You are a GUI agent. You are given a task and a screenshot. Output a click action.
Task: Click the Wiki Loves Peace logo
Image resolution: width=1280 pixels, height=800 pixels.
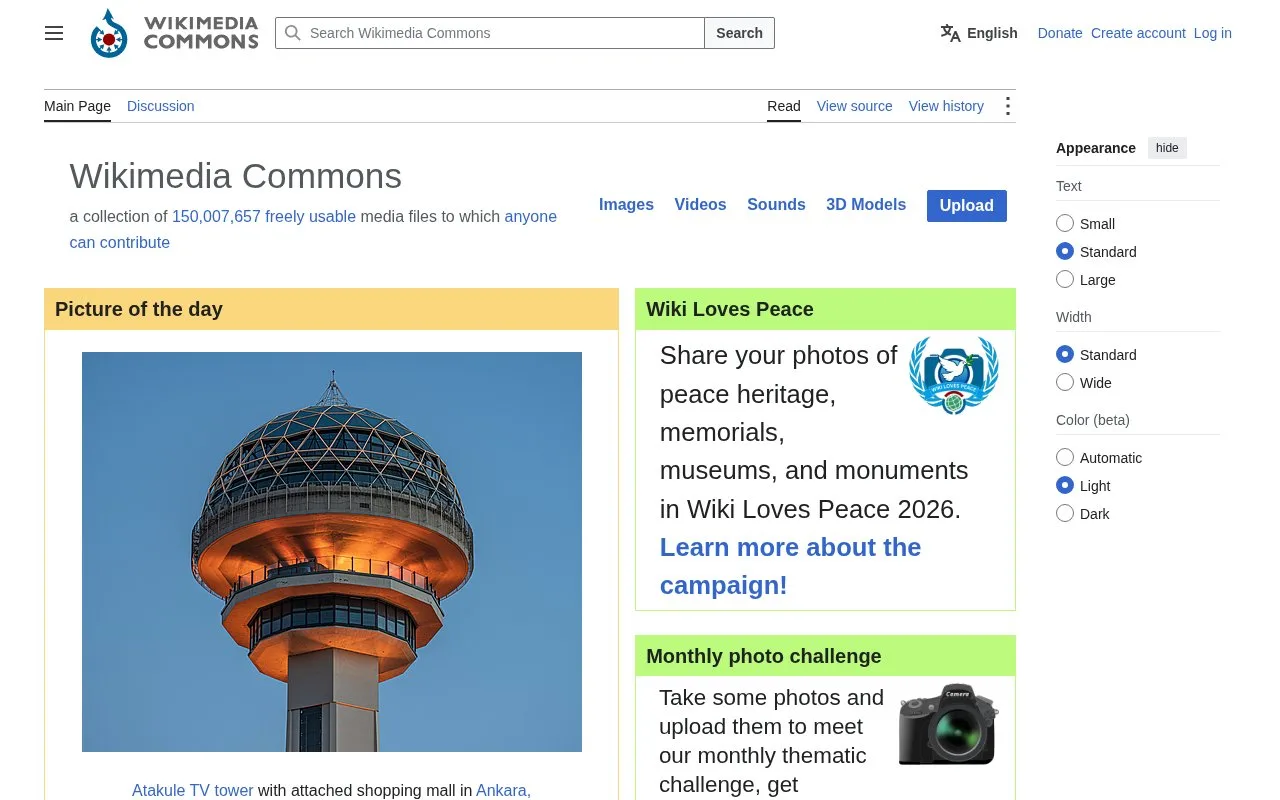coord(954,375)
